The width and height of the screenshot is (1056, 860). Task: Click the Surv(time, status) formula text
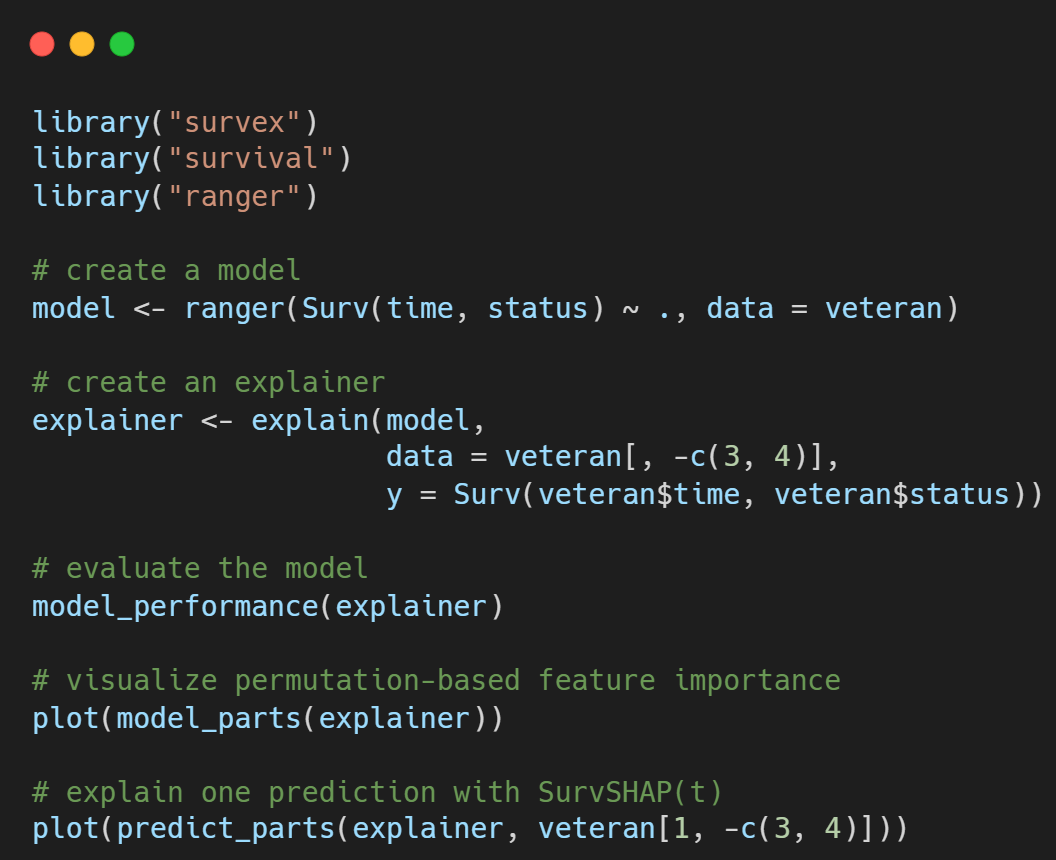click(453, 308)
